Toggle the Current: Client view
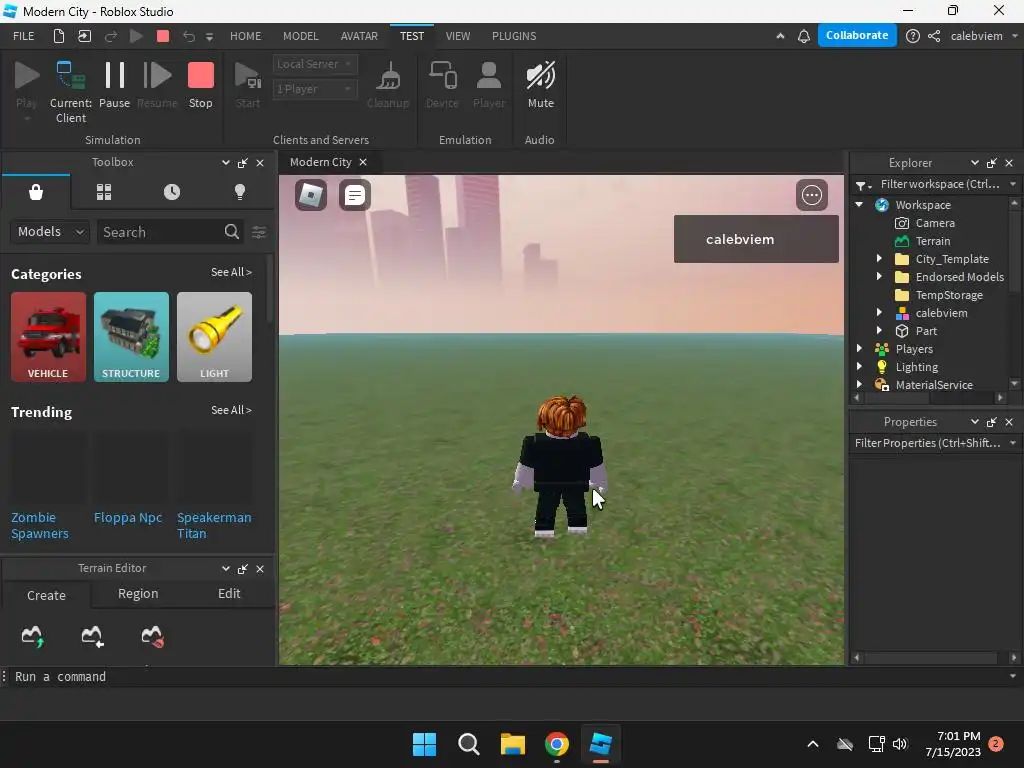Image resolution: width=1024 pixels, height=768 pixels. pos(71,91)
